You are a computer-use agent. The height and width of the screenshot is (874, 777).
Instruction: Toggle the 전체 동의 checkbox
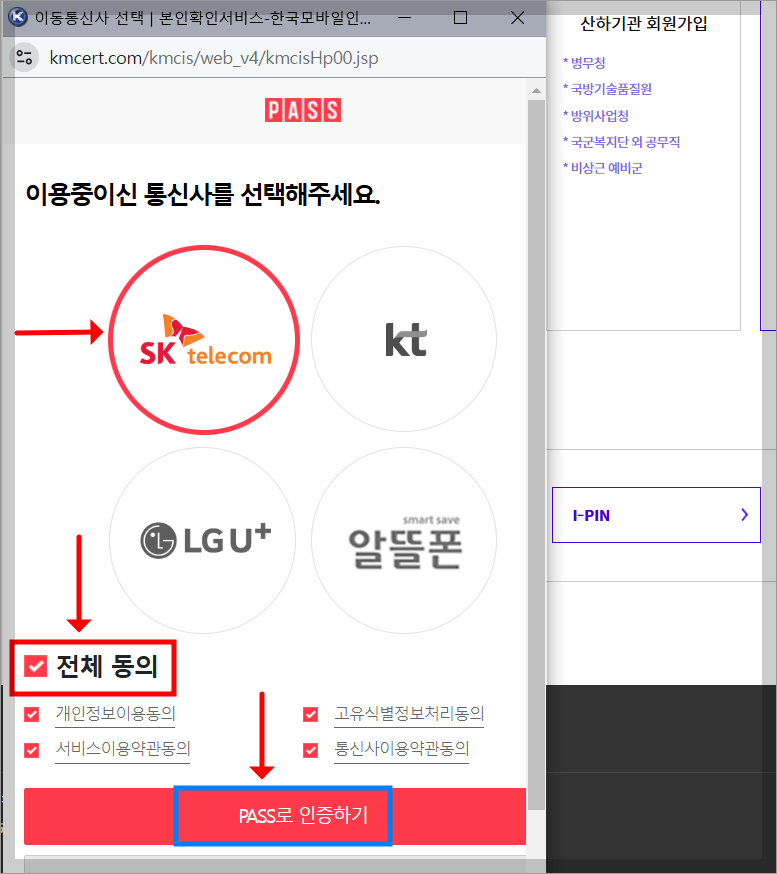pos(35,666)
